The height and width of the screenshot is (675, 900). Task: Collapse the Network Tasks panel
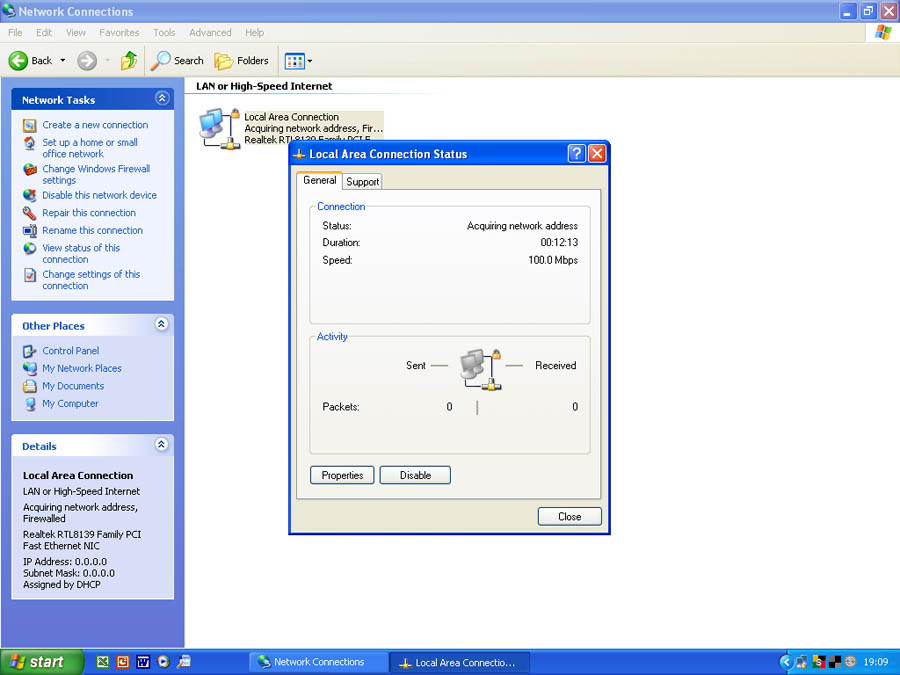tap(162, 99)
